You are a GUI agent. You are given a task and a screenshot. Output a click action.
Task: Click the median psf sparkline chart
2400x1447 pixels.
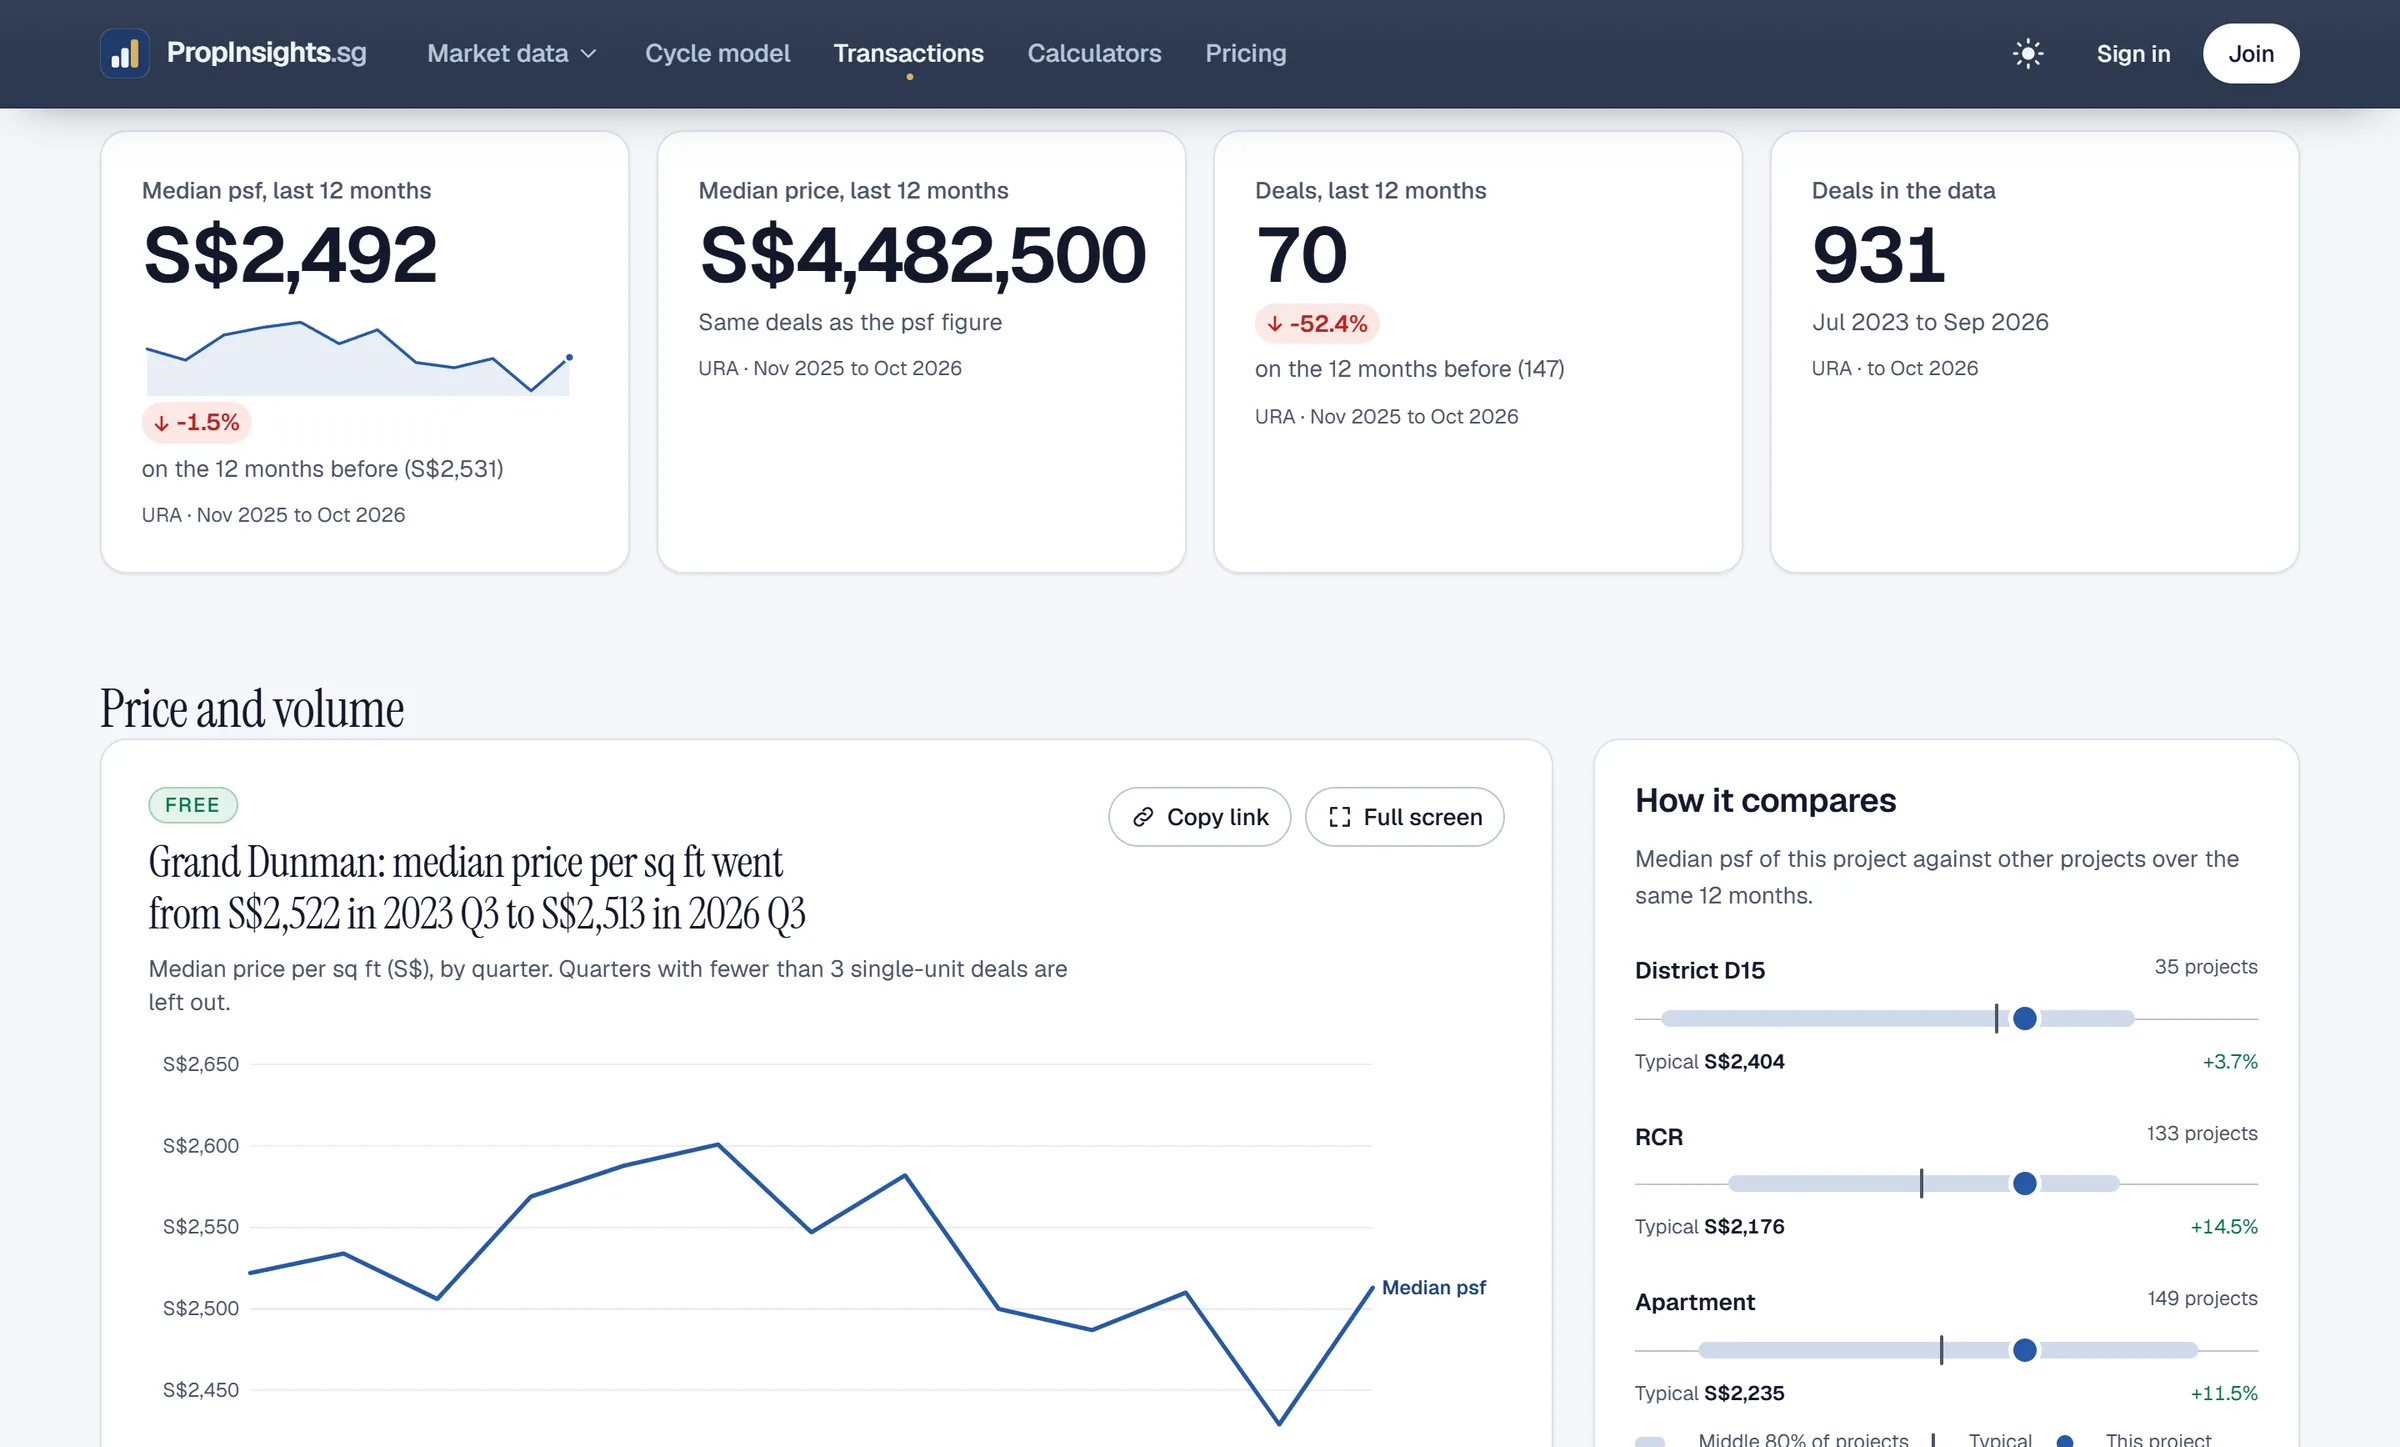(x=358, y=358)
